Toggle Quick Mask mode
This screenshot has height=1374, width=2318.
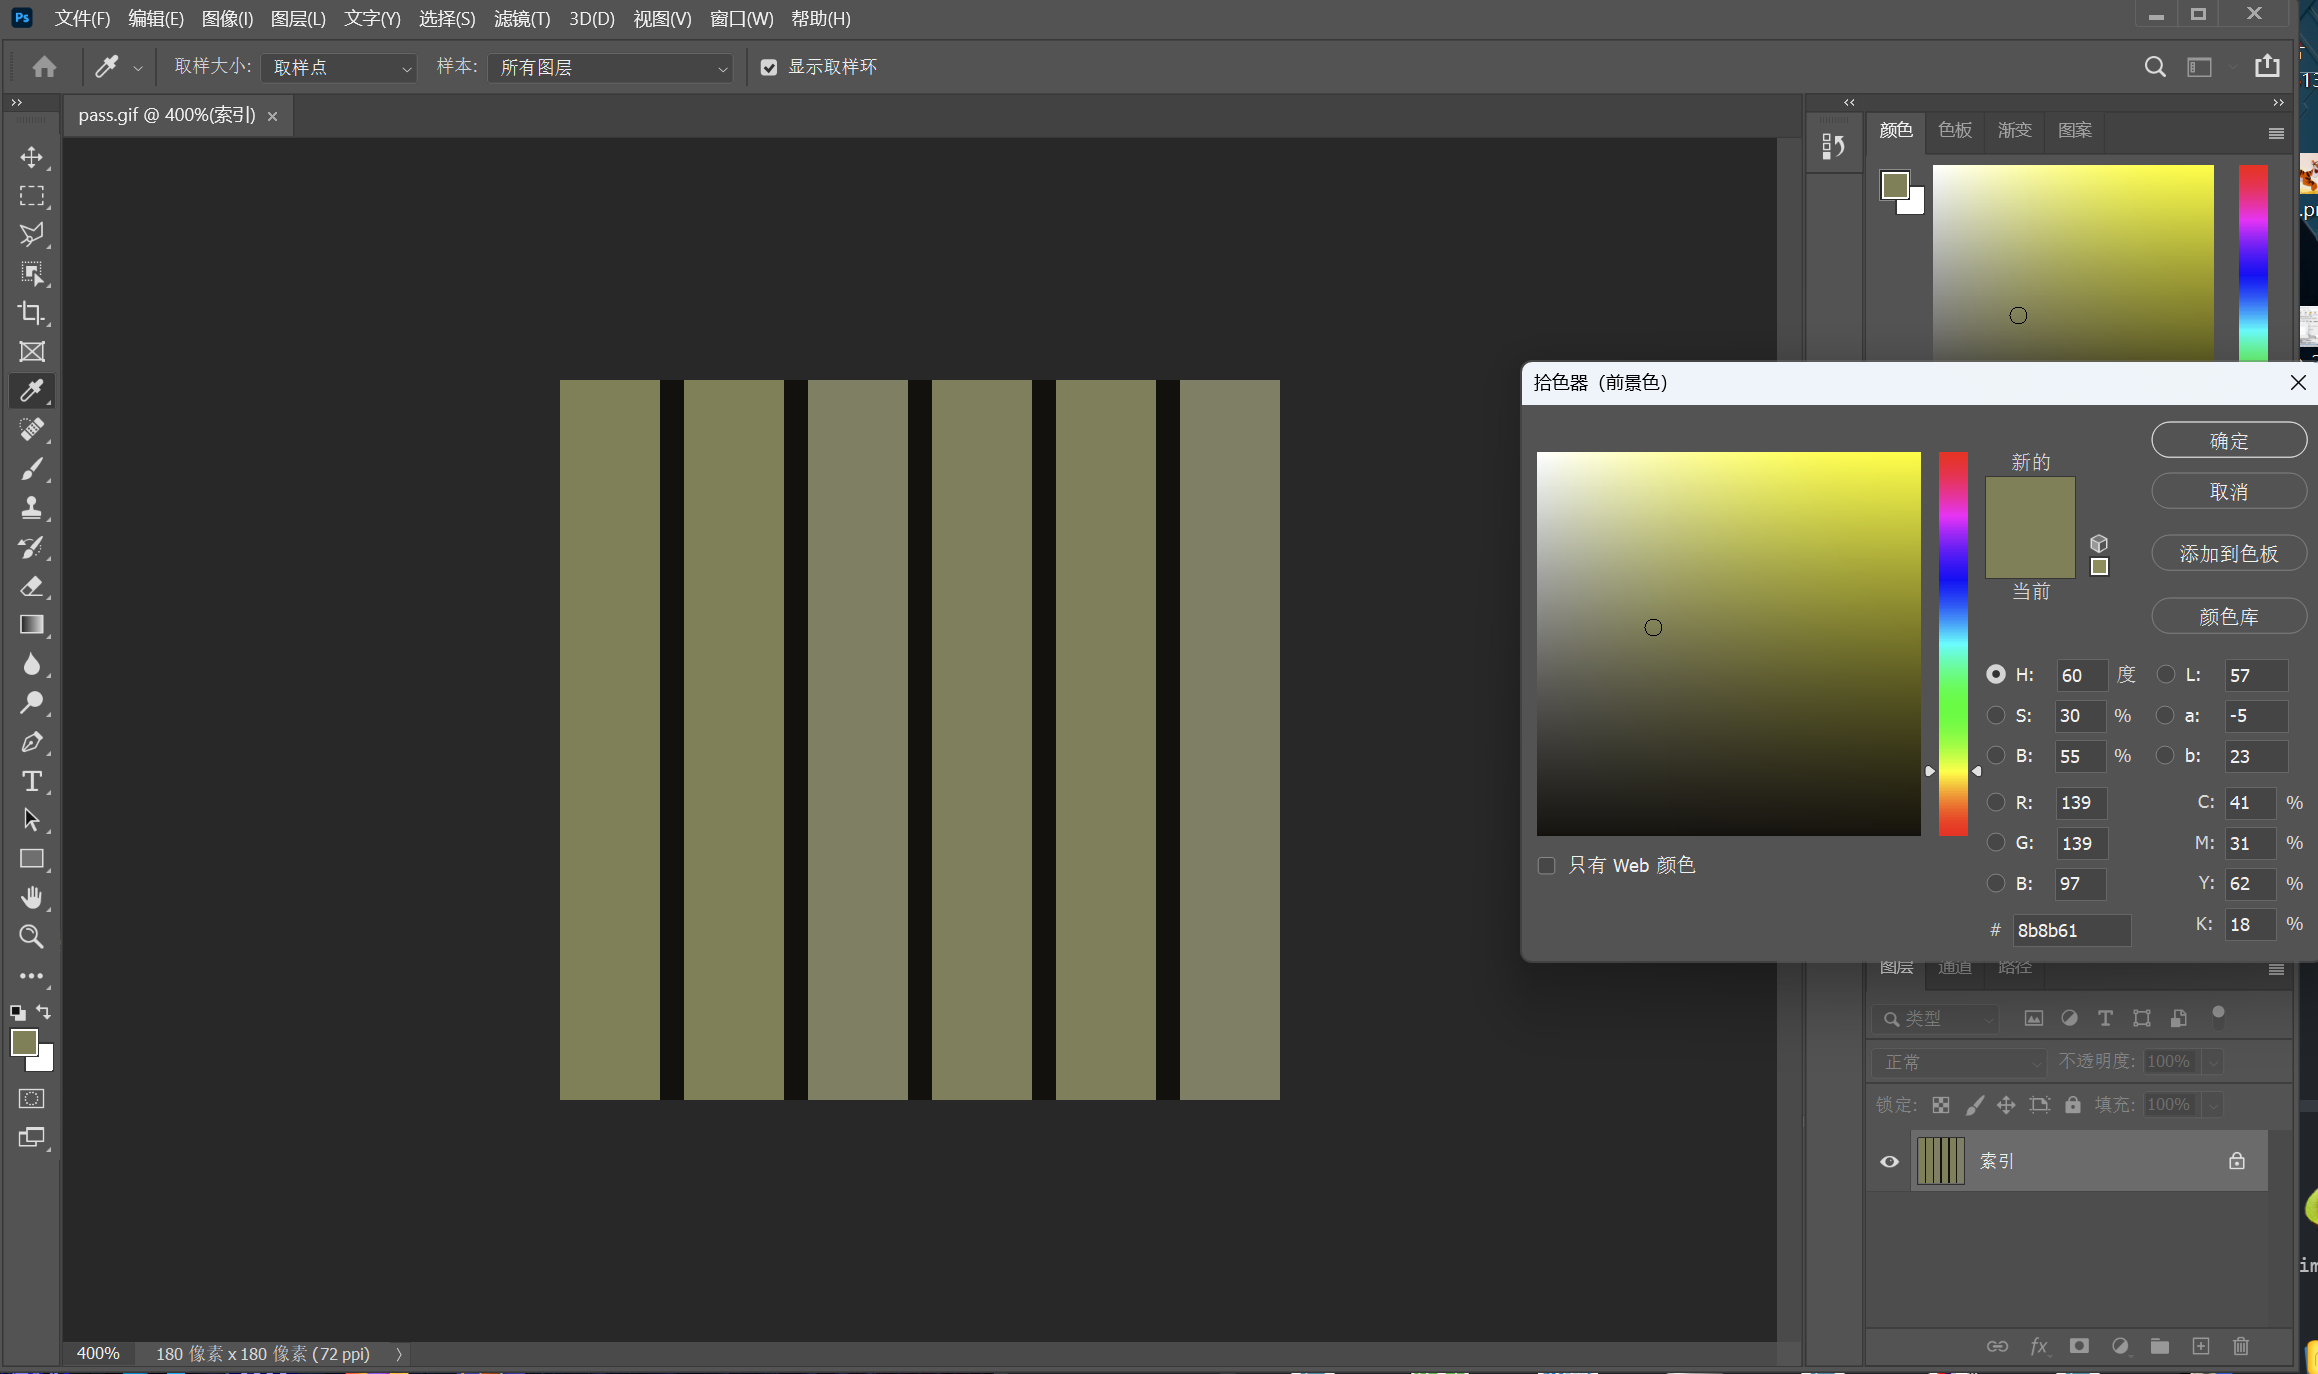point(32,1099)
